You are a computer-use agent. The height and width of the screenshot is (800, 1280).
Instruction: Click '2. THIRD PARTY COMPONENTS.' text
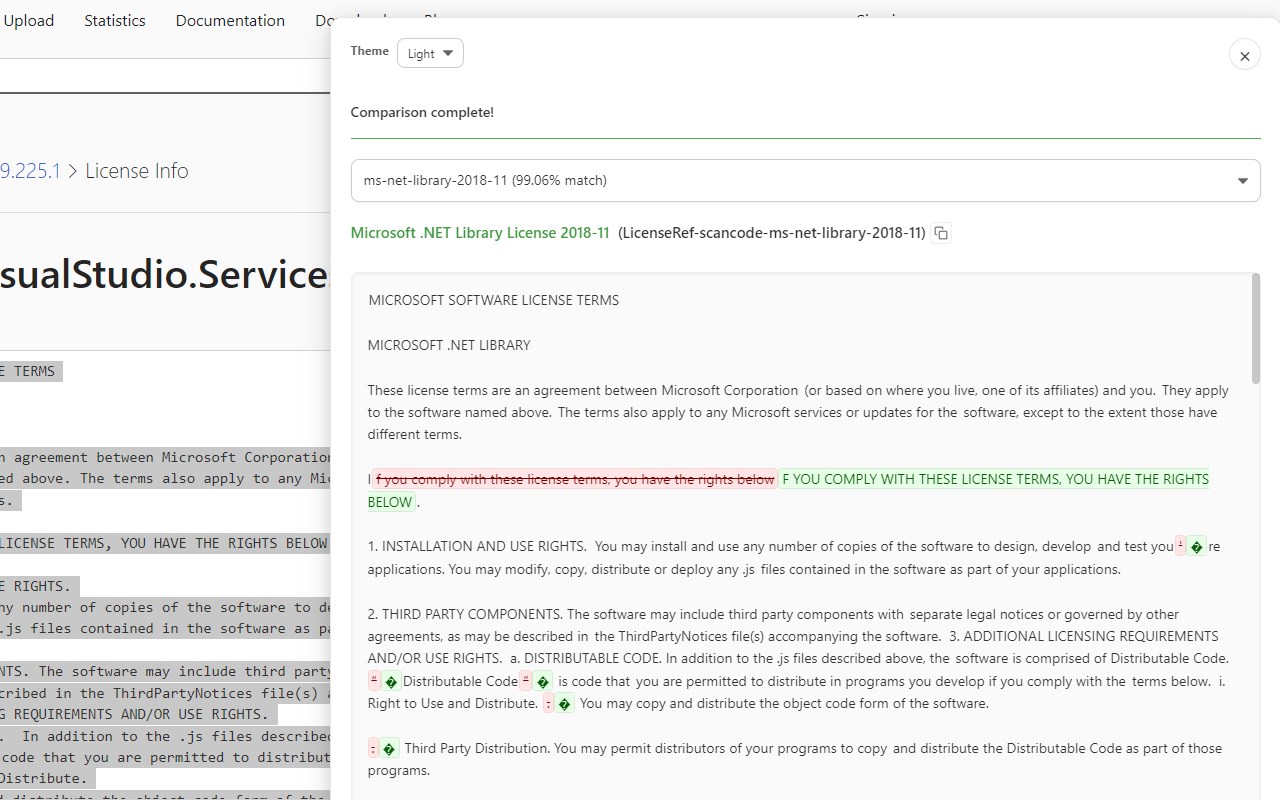[x=465, y=614]
